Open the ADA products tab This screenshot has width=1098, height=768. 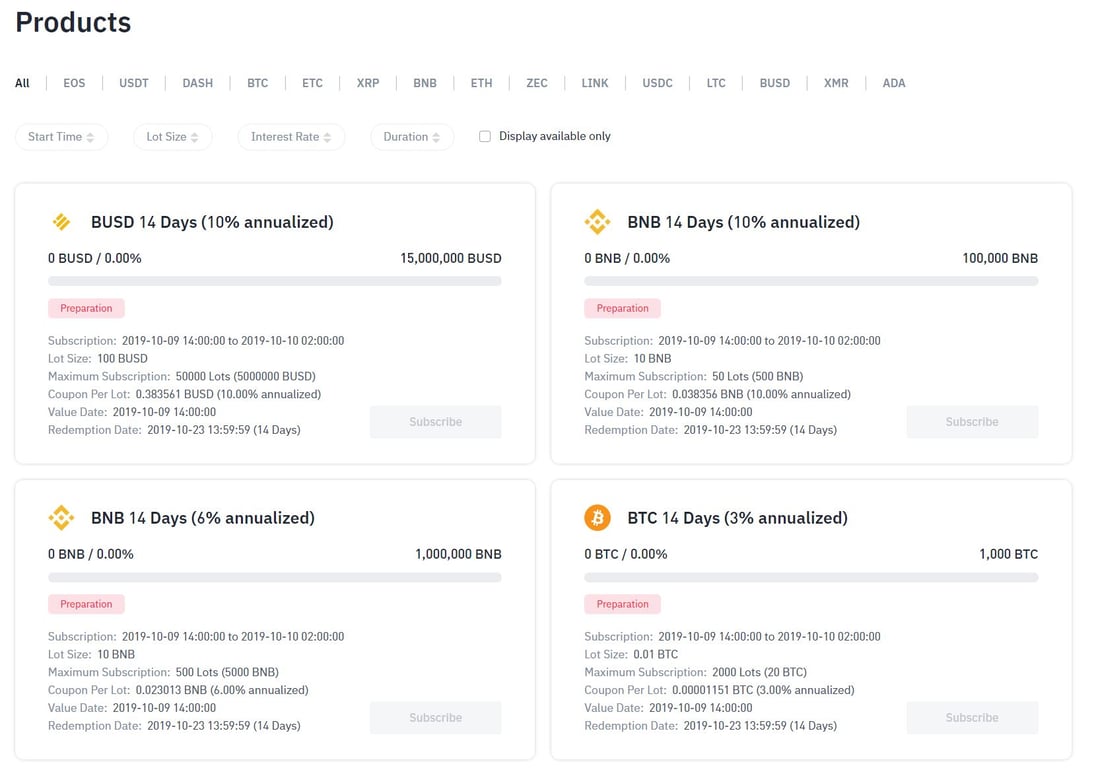(894, 83)
